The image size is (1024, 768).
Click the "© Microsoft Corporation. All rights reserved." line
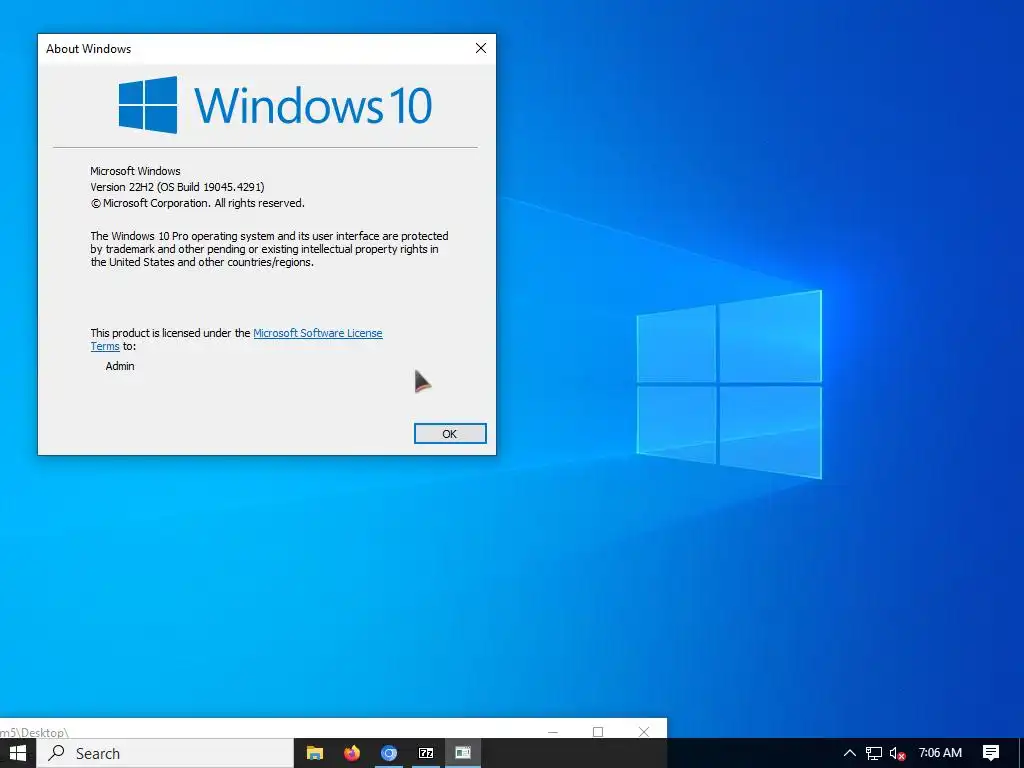pyautogui.click(x=197, y=203)
